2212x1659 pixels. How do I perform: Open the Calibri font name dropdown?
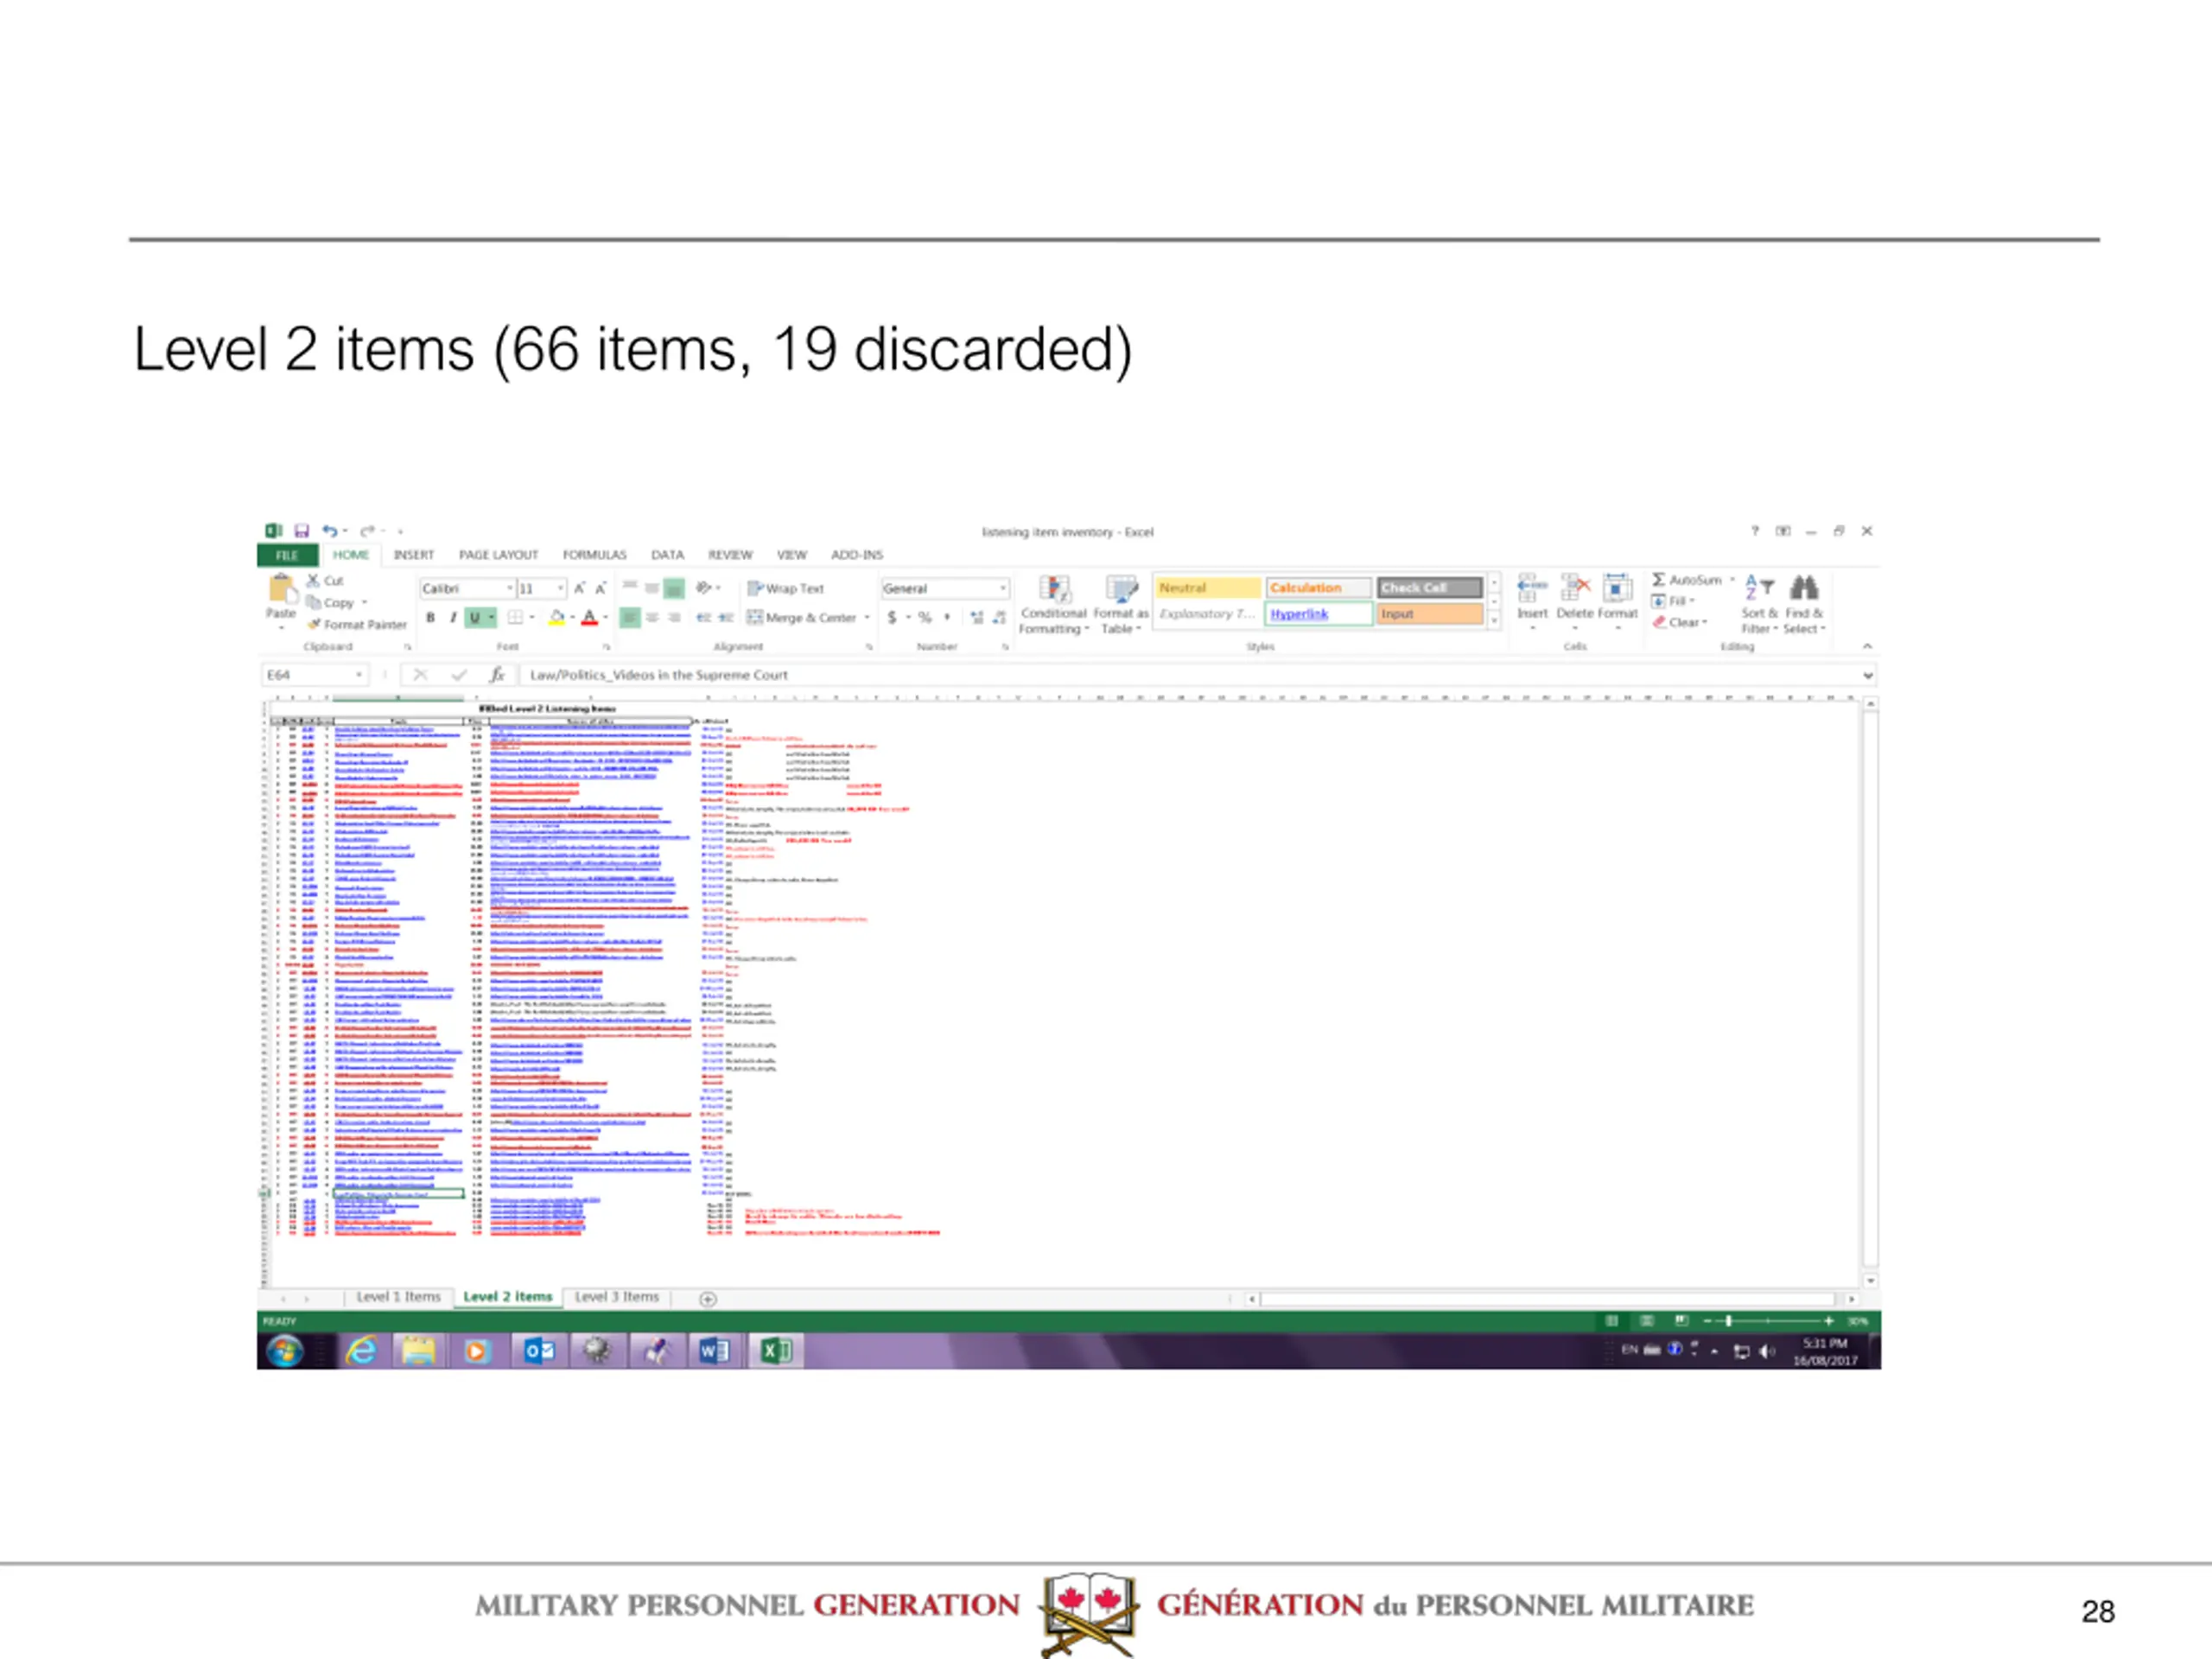coord(509,588)
